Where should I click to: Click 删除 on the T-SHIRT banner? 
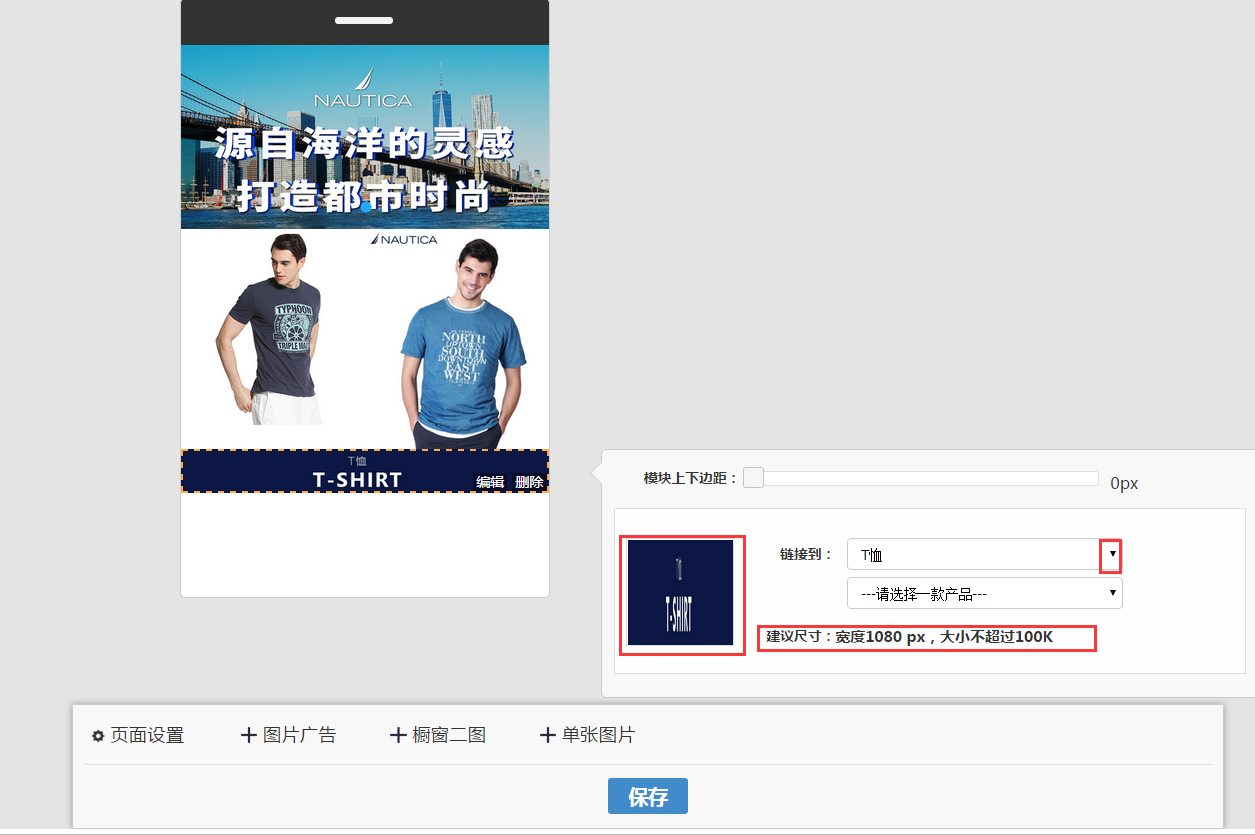pyautogui.click(x=529, y=482)
